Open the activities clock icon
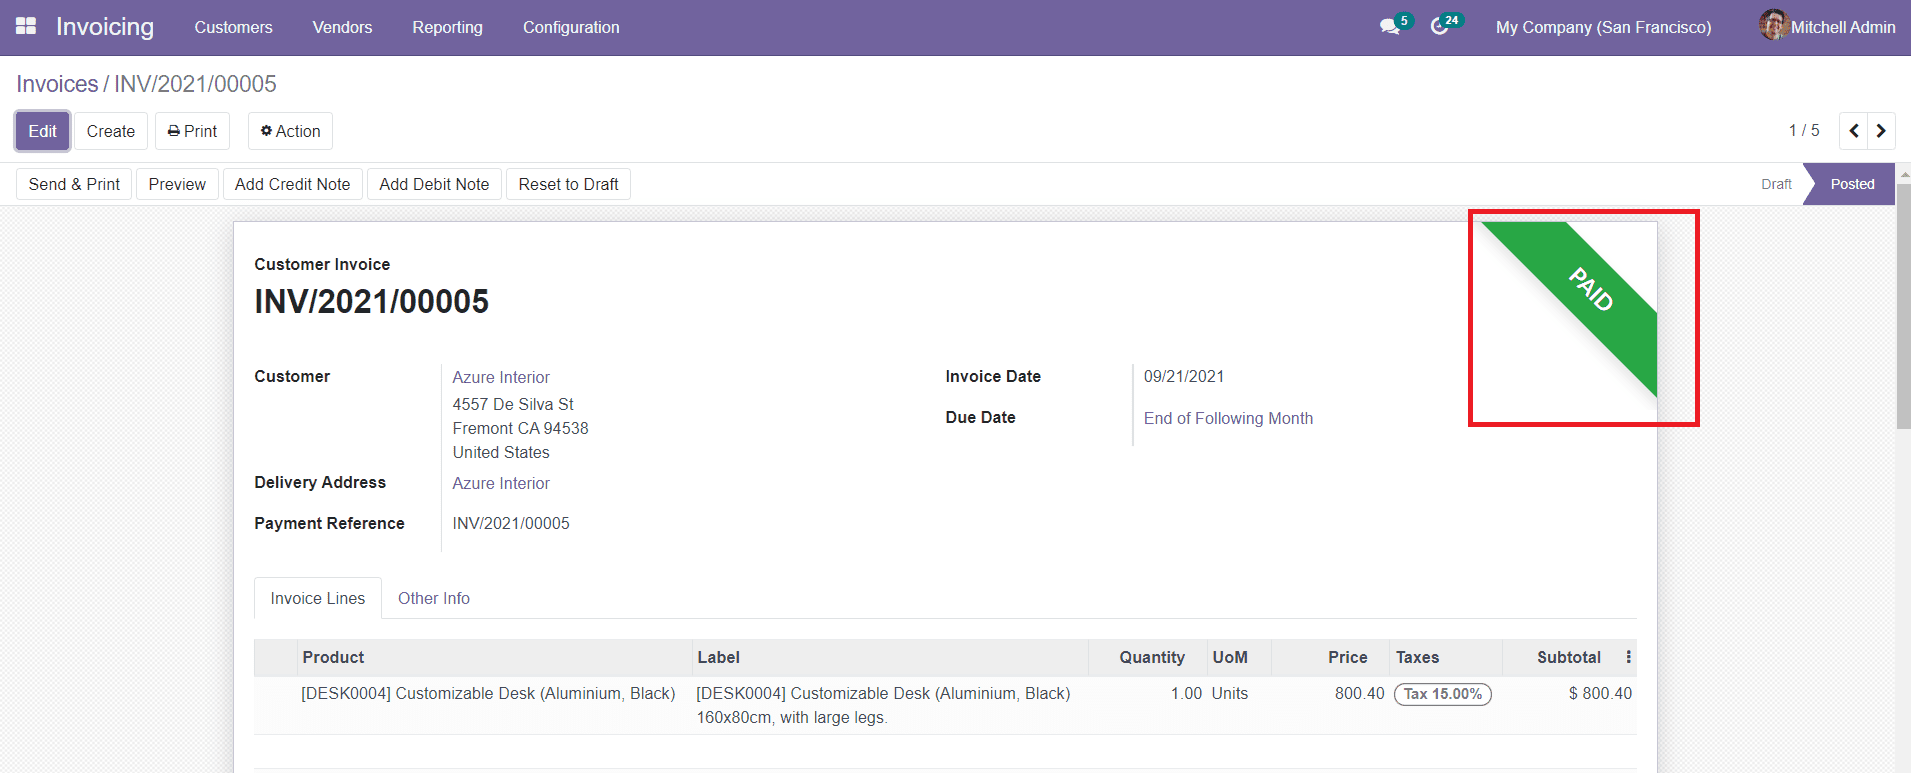This screenshot has height=773, width=1911. pos(1439,27)
